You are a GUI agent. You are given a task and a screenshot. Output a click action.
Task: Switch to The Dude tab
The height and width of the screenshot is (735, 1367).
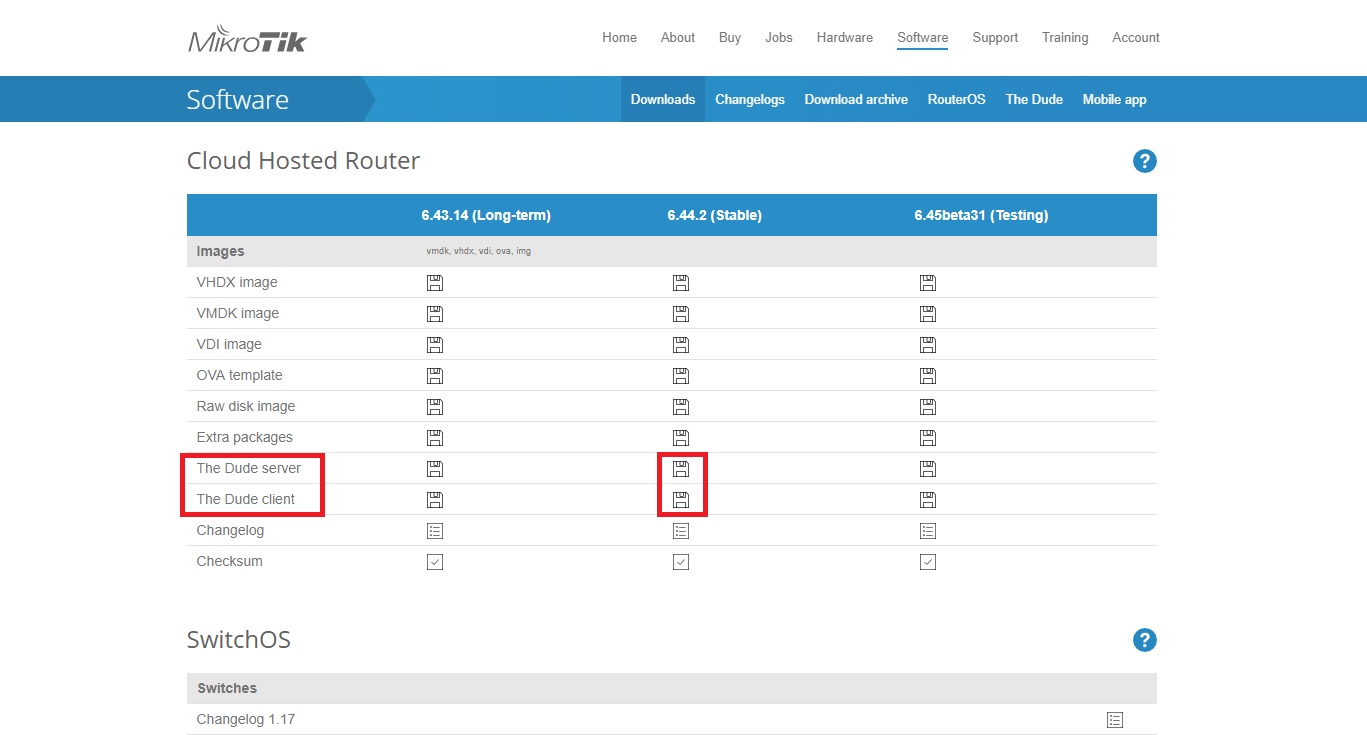pos(1034,99)
